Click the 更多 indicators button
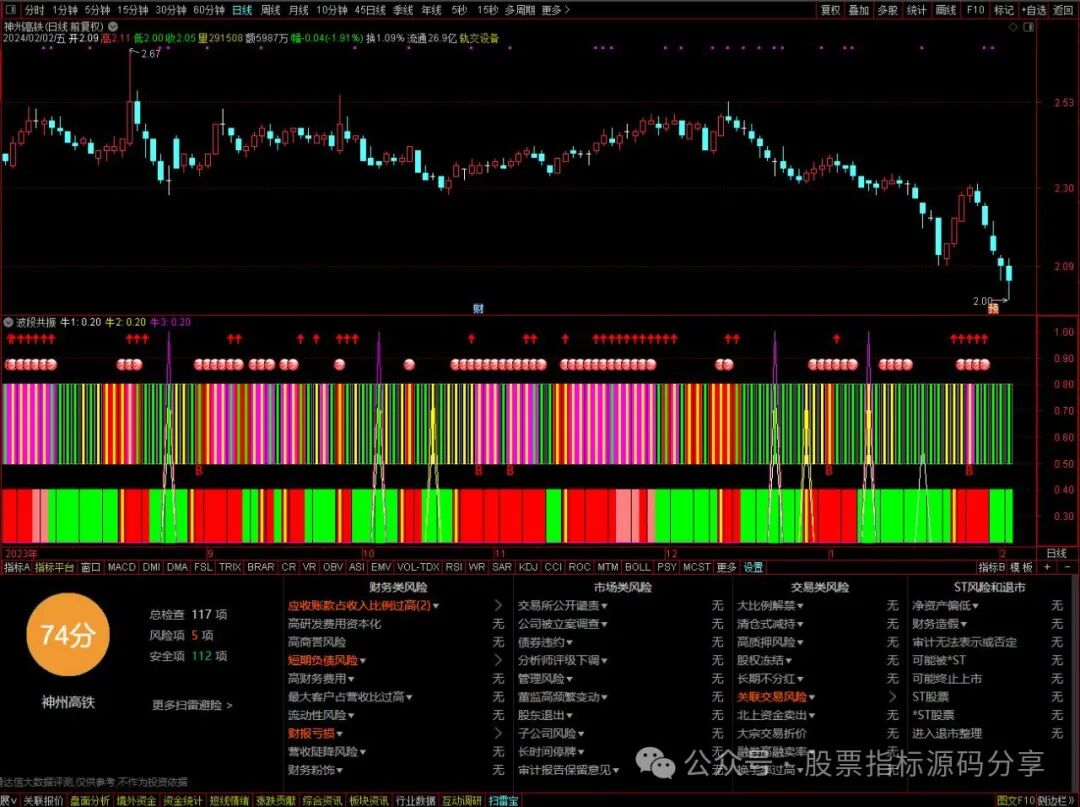Viewport: 1080px width, 807px height. click(727, 567)
